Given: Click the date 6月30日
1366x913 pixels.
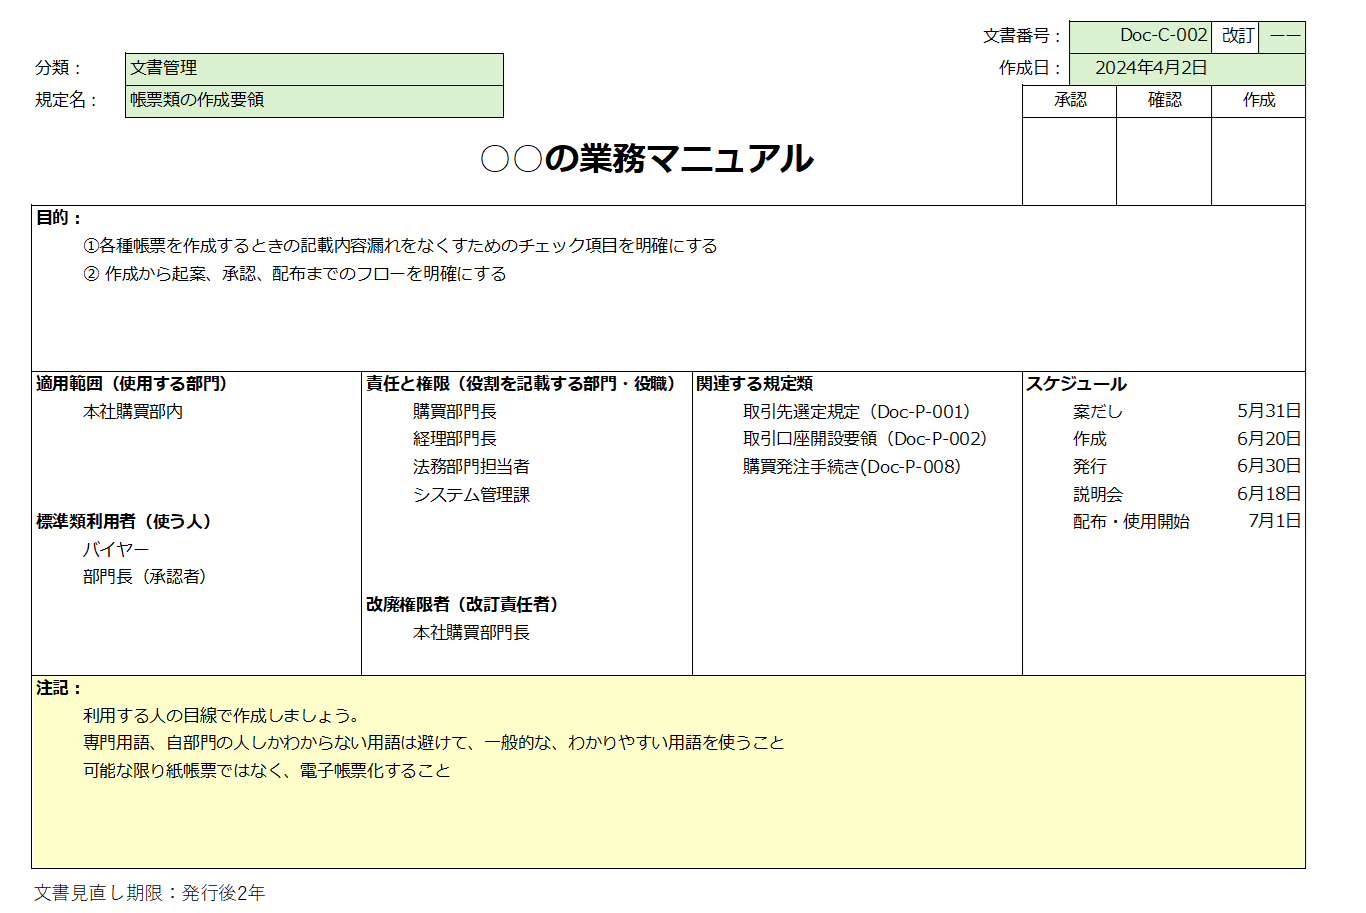Looking at the screenshot, I should [1269, 466].
